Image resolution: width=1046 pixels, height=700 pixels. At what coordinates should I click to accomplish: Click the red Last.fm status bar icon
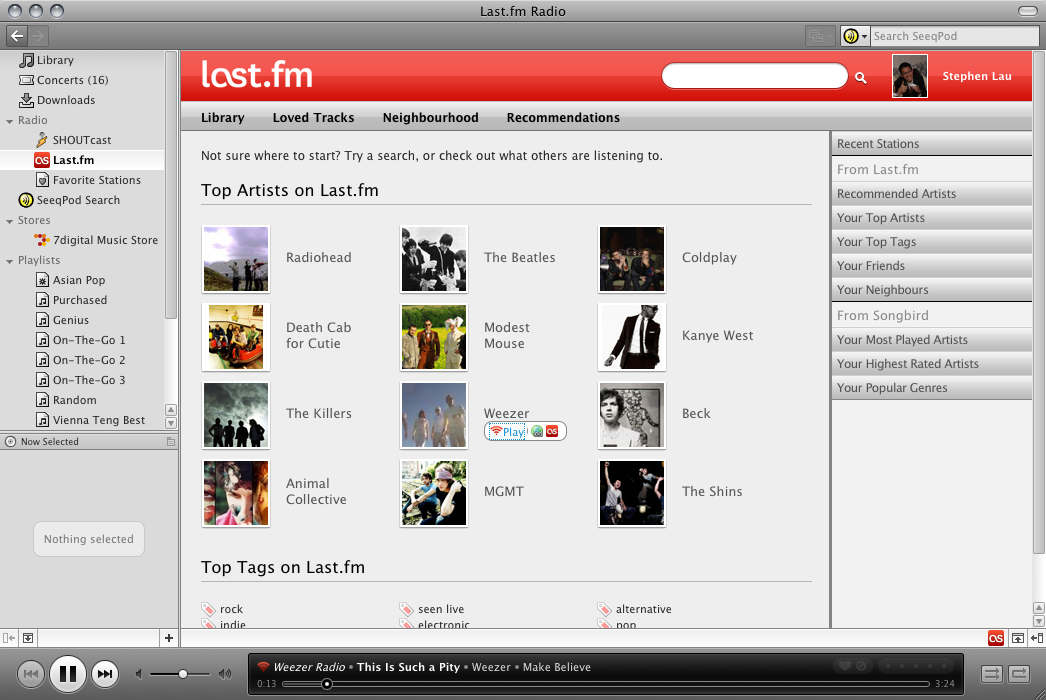tap(995, 639)
